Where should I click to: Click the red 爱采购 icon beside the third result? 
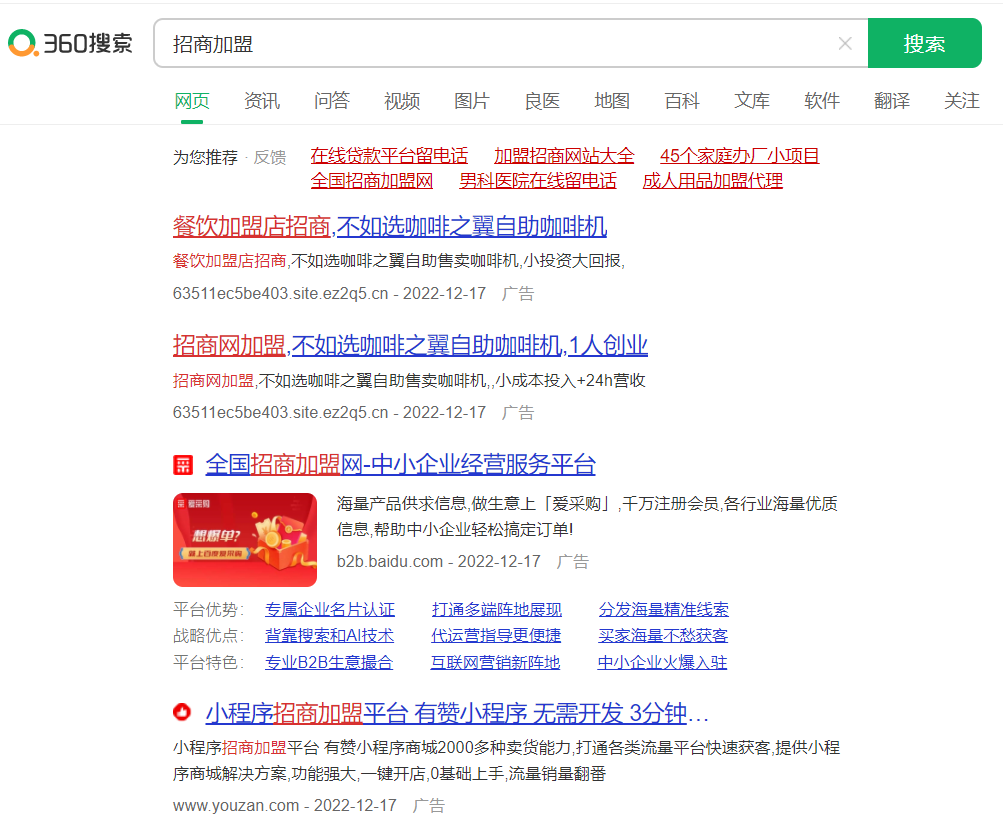pyautogui.click(x=184, y=464)
